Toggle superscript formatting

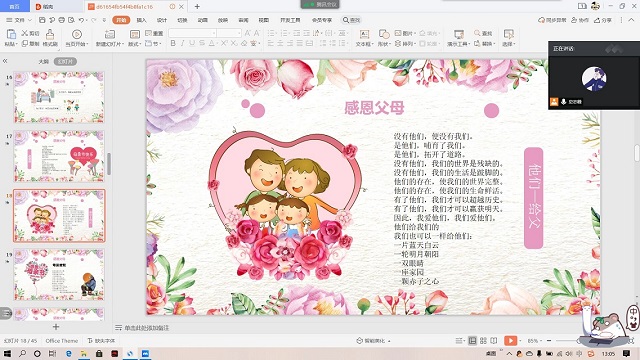pos(224,43)
